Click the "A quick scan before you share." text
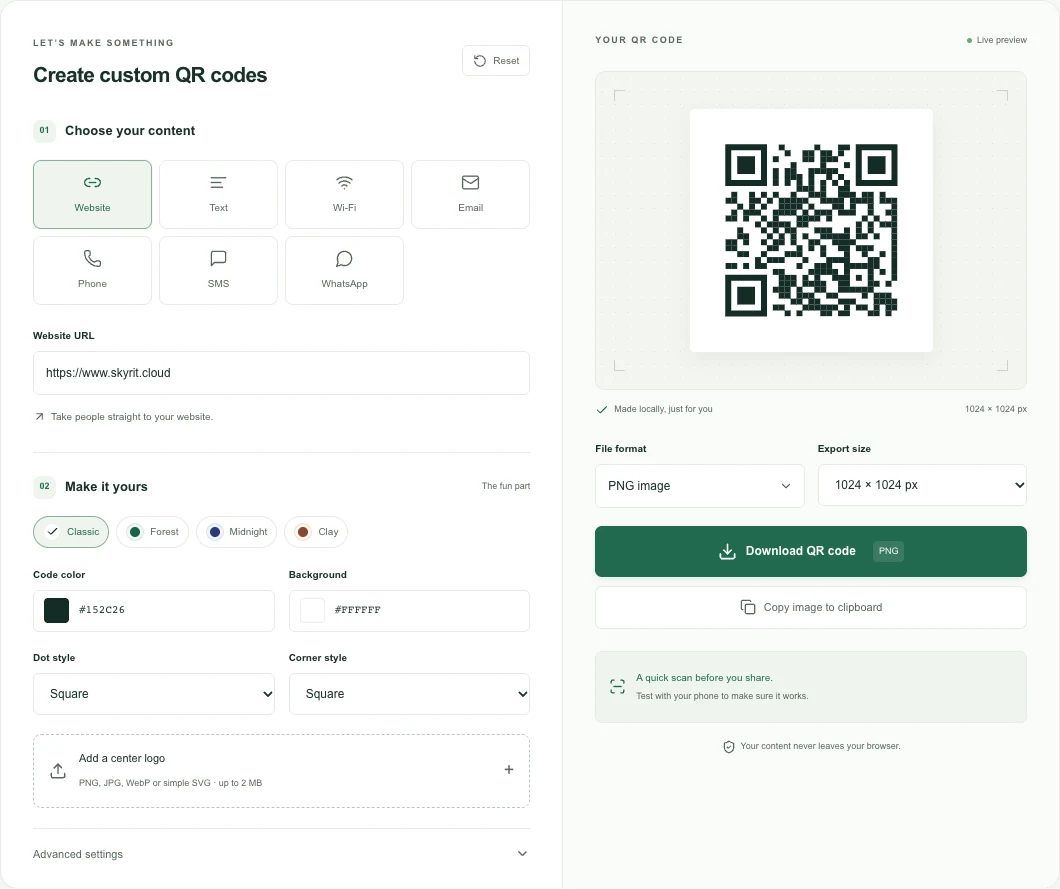This screenshot has width=1060, height=889. pos(704,677)
